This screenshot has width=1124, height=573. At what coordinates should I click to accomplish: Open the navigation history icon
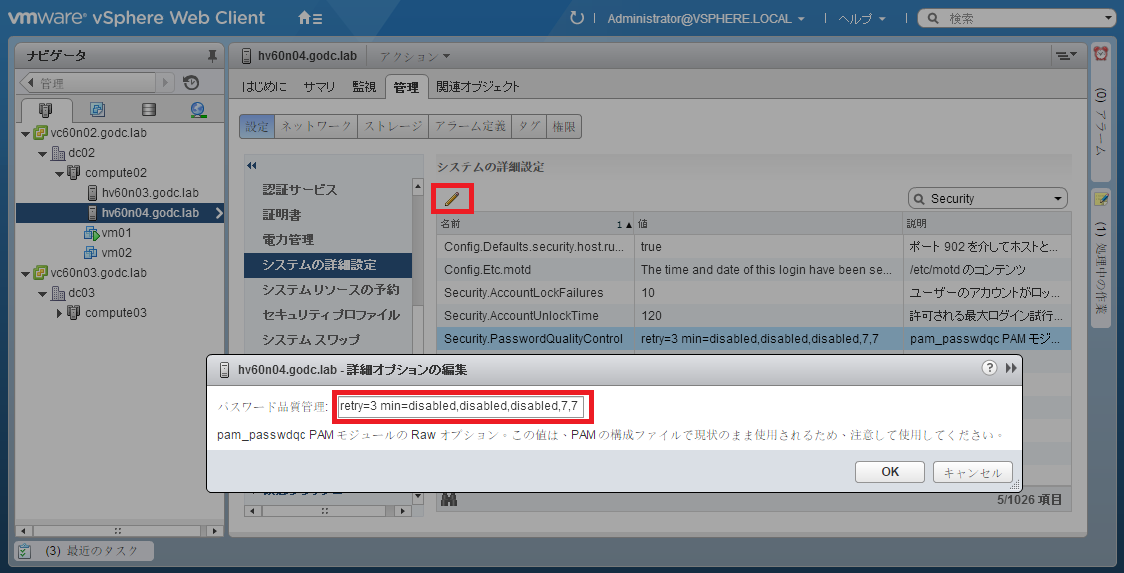(x=191, y=83)
